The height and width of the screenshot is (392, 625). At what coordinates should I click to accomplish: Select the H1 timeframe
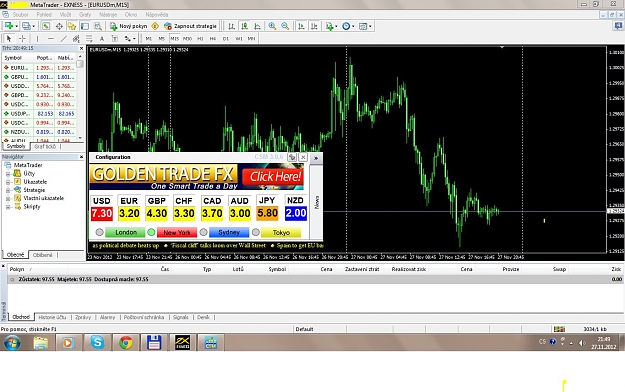(x=200, y=39)
